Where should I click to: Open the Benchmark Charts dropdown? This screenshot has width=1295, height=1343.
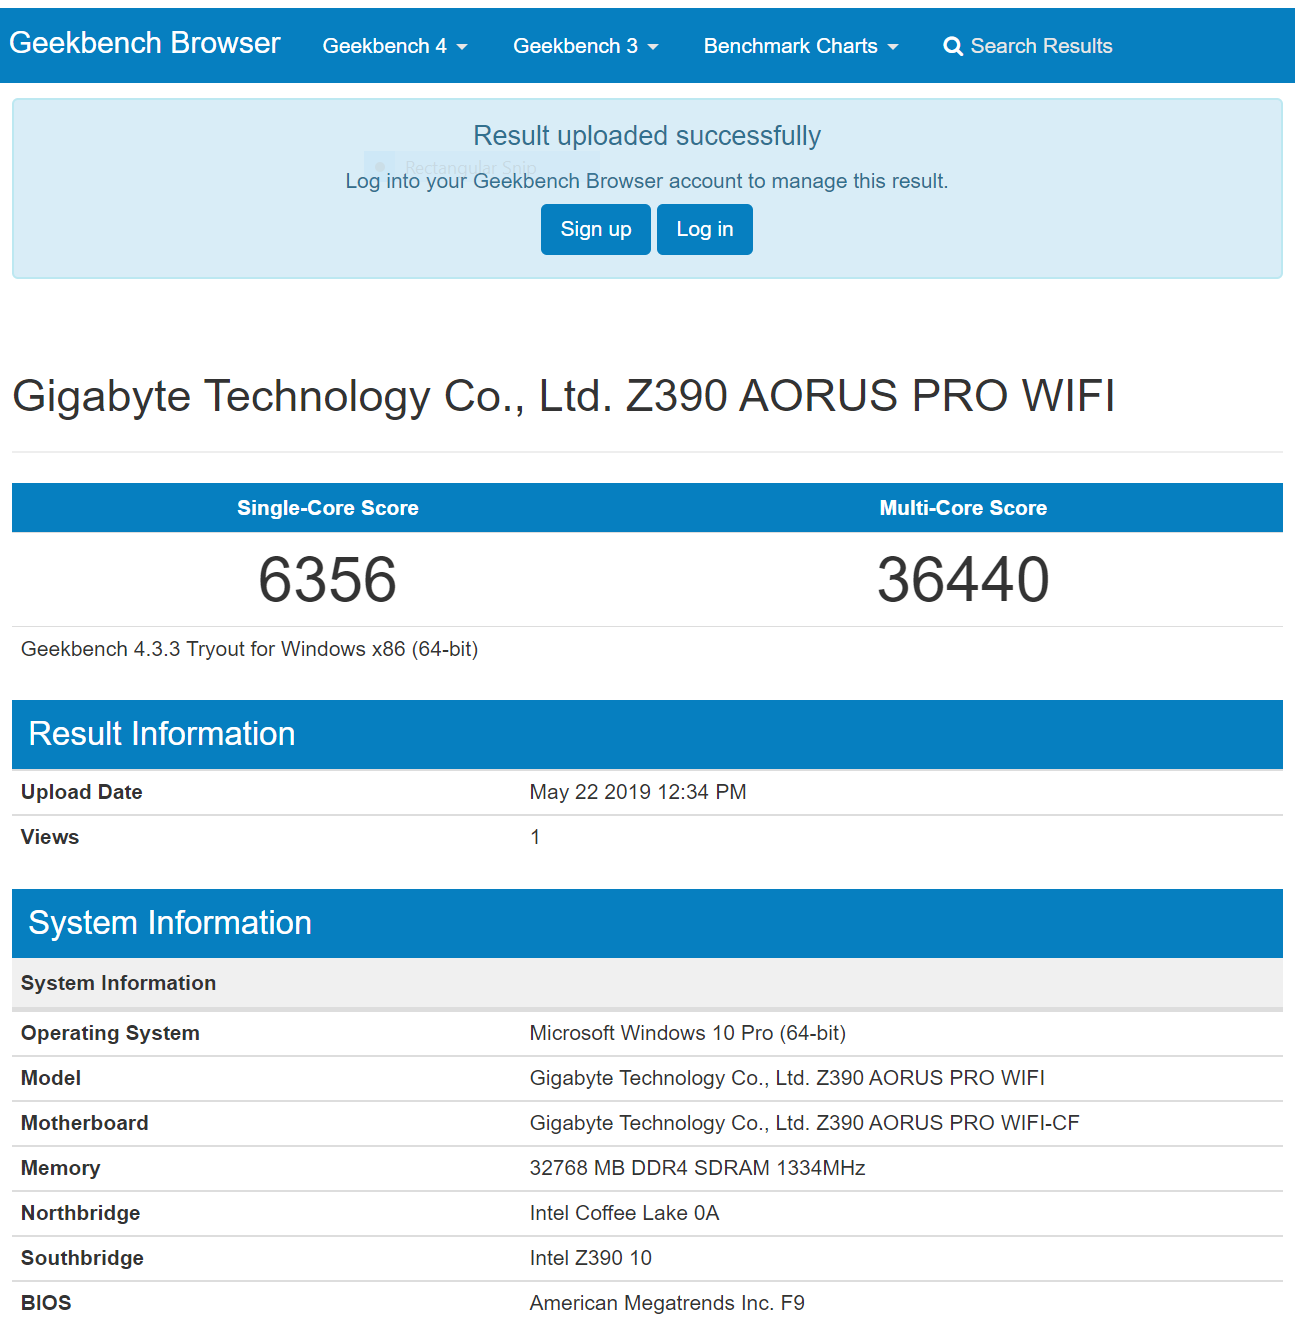pyautogui.click(x=801, y=46)
